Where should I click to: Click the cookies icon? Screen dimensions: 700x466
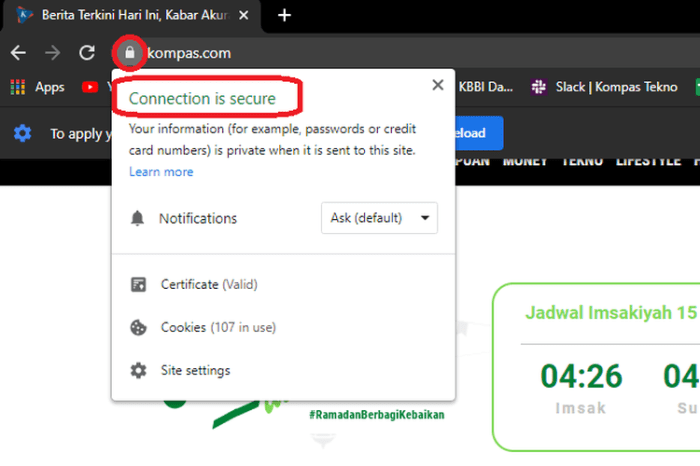(x=138, y=327)
